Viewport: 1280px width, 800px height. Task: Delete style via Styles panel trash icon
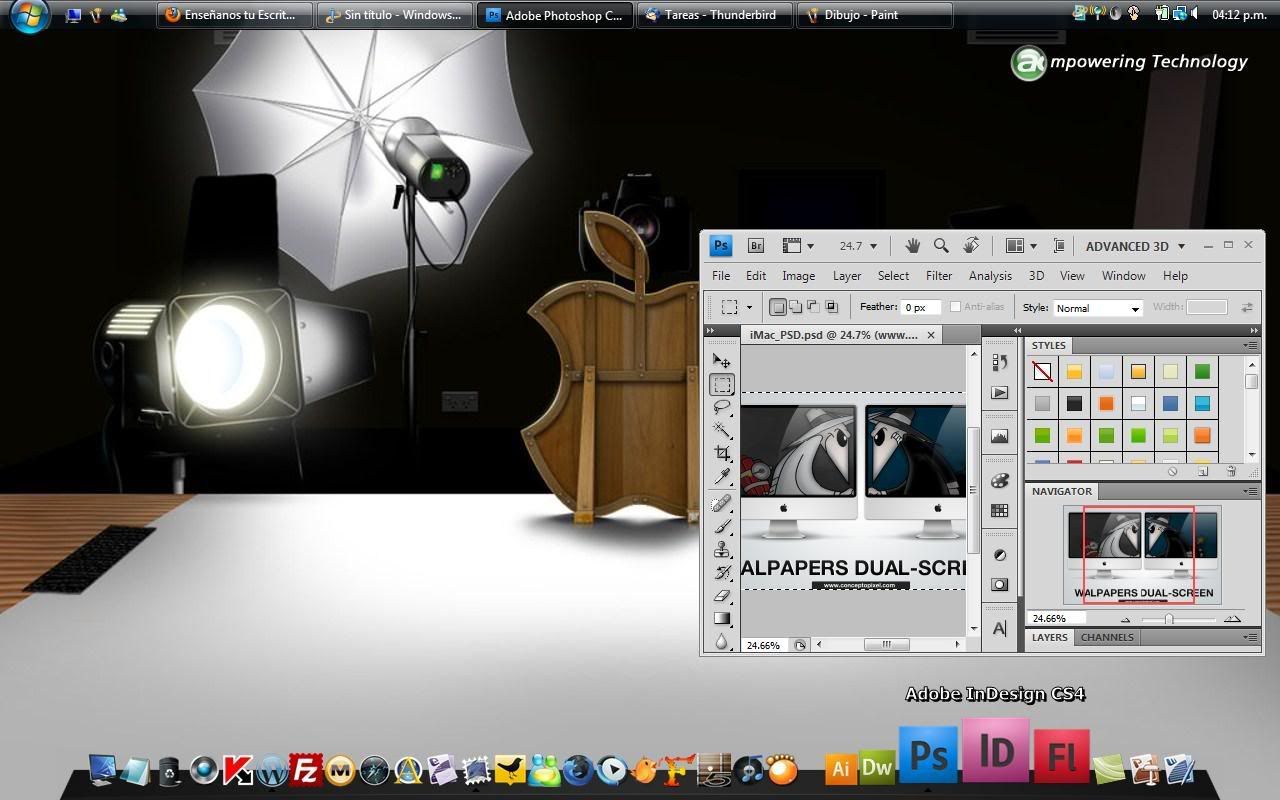[x=1231, y=471]
